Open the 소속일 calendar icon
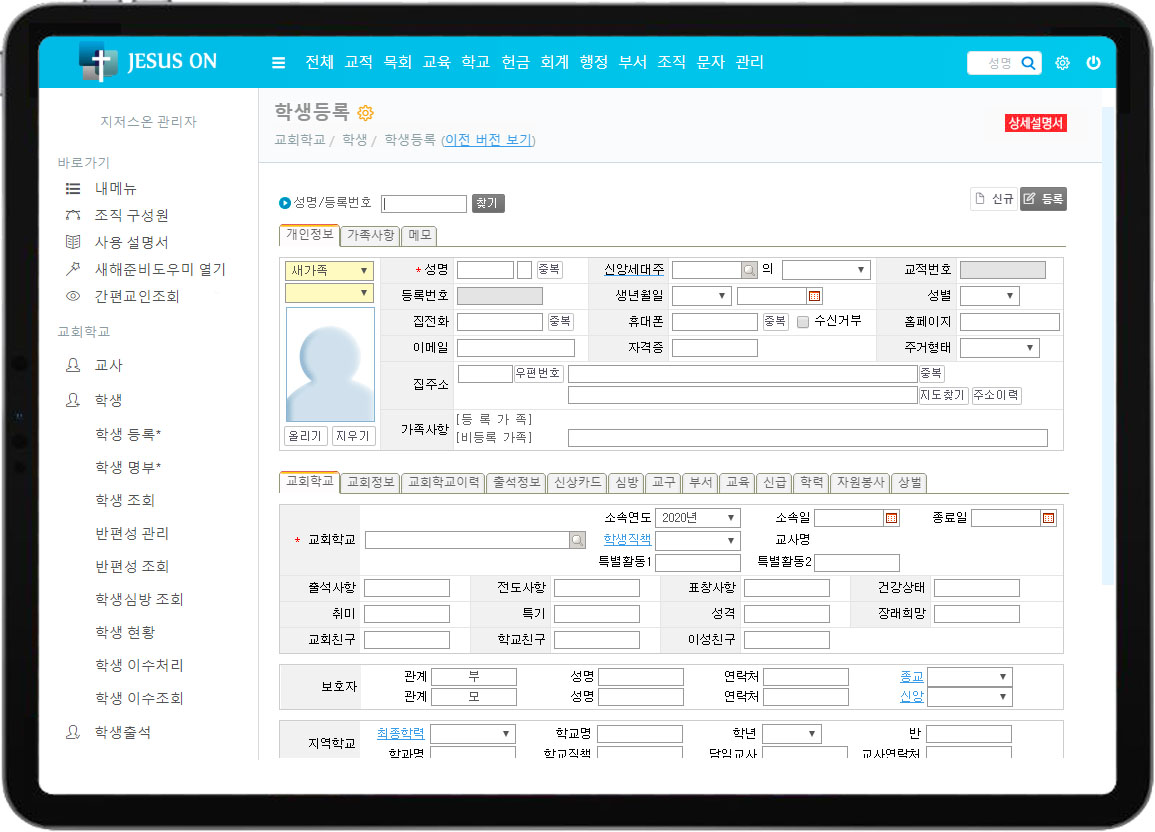This screenshot has width=1155, height=832. [x=891, y=518]
